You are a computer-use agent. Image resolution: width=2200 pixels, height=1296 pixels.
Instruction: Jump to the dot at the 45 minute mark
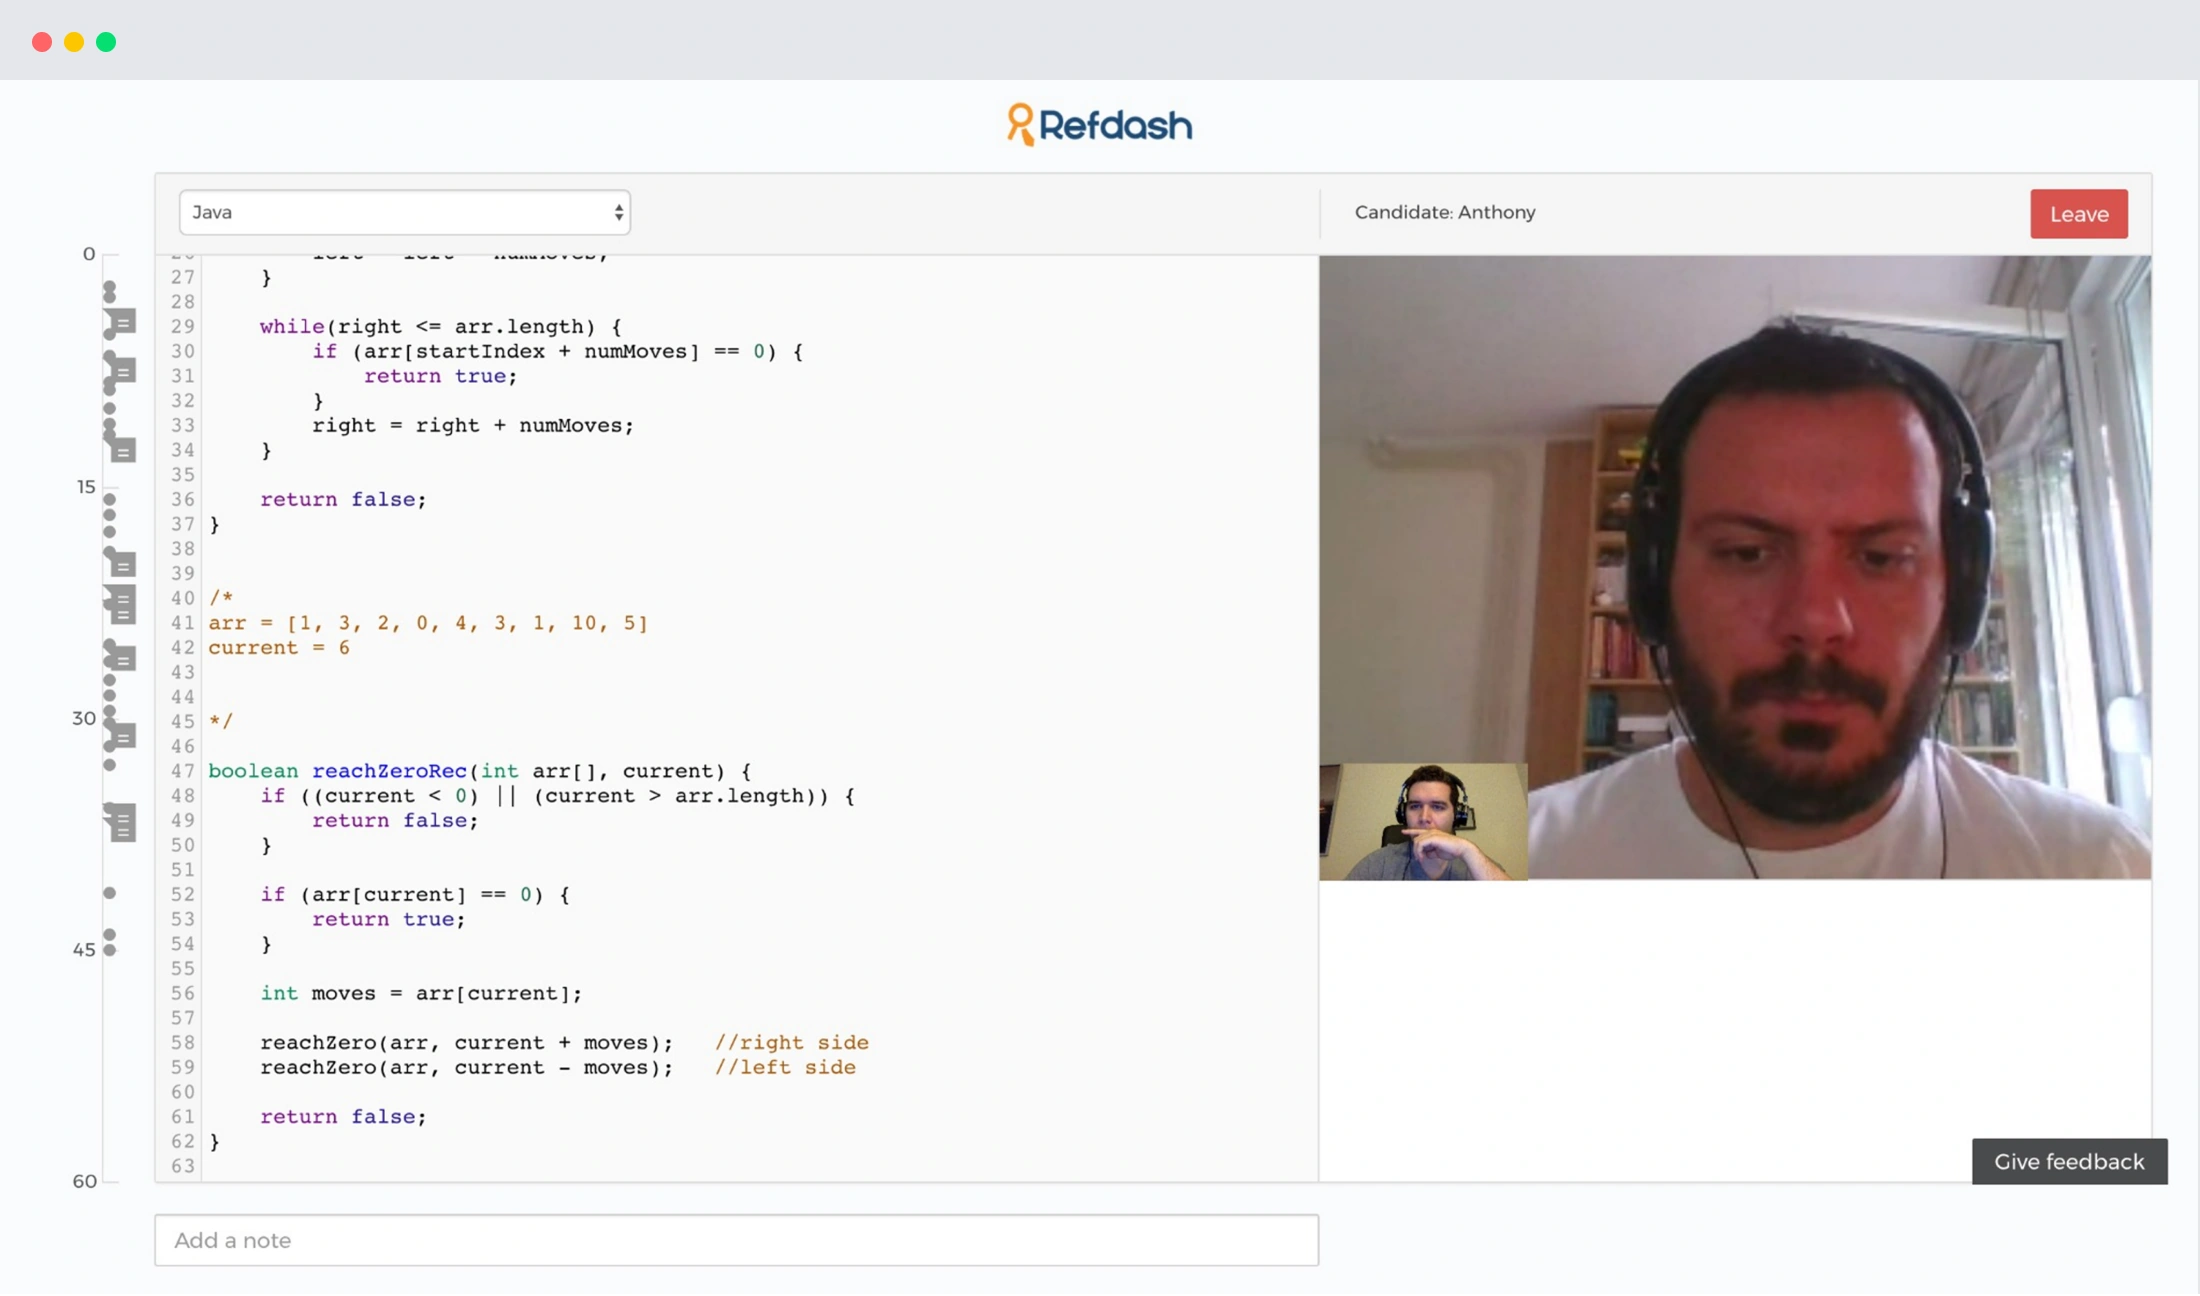click(x=110, y=950)
